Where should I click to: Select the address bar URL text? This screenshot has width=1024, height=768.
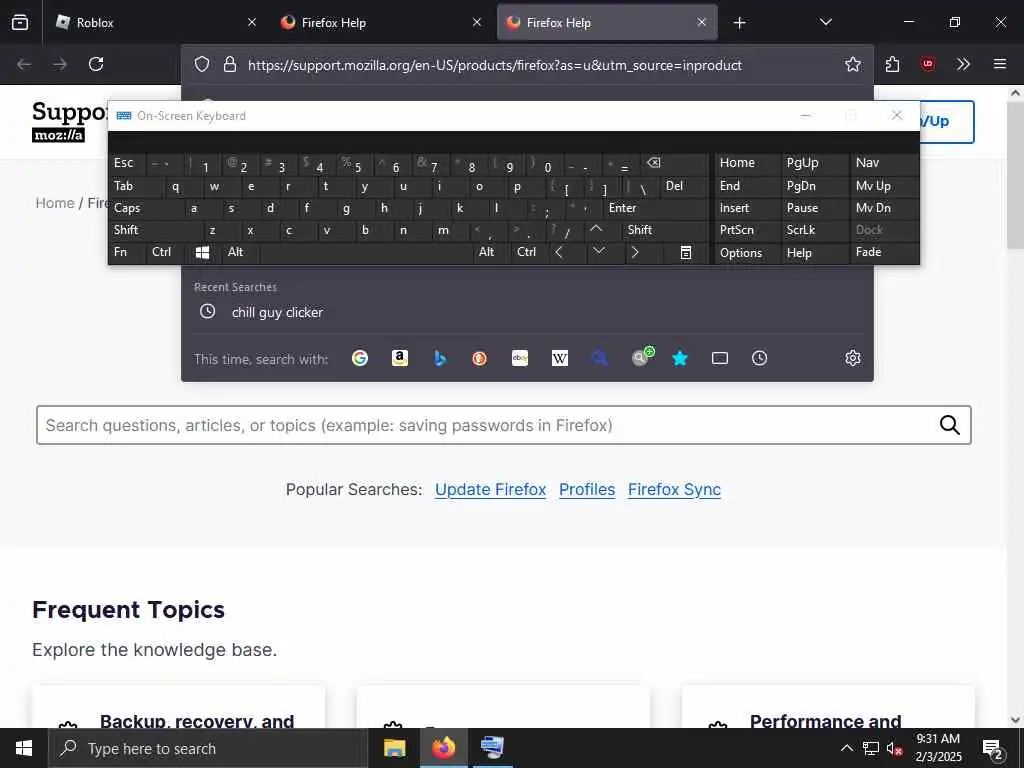(x=494, y=65)
